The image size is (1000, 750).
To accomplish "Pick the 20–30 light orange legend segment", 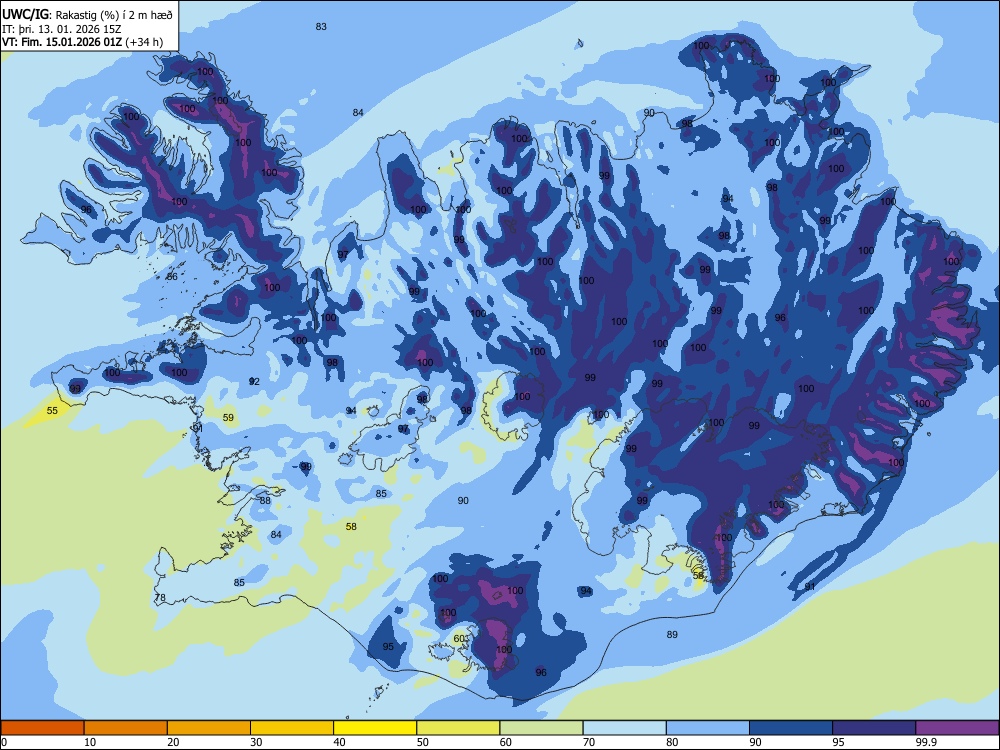I will click(209, 728).
